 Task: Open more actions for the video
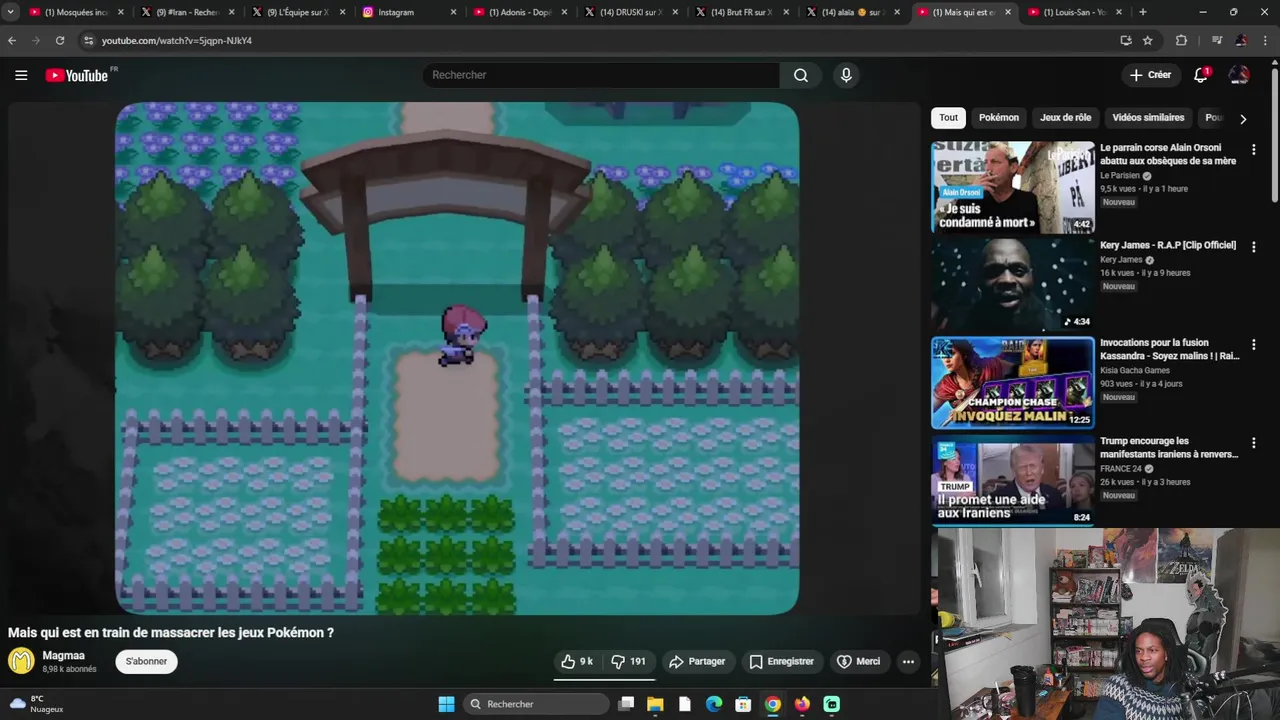908,661
